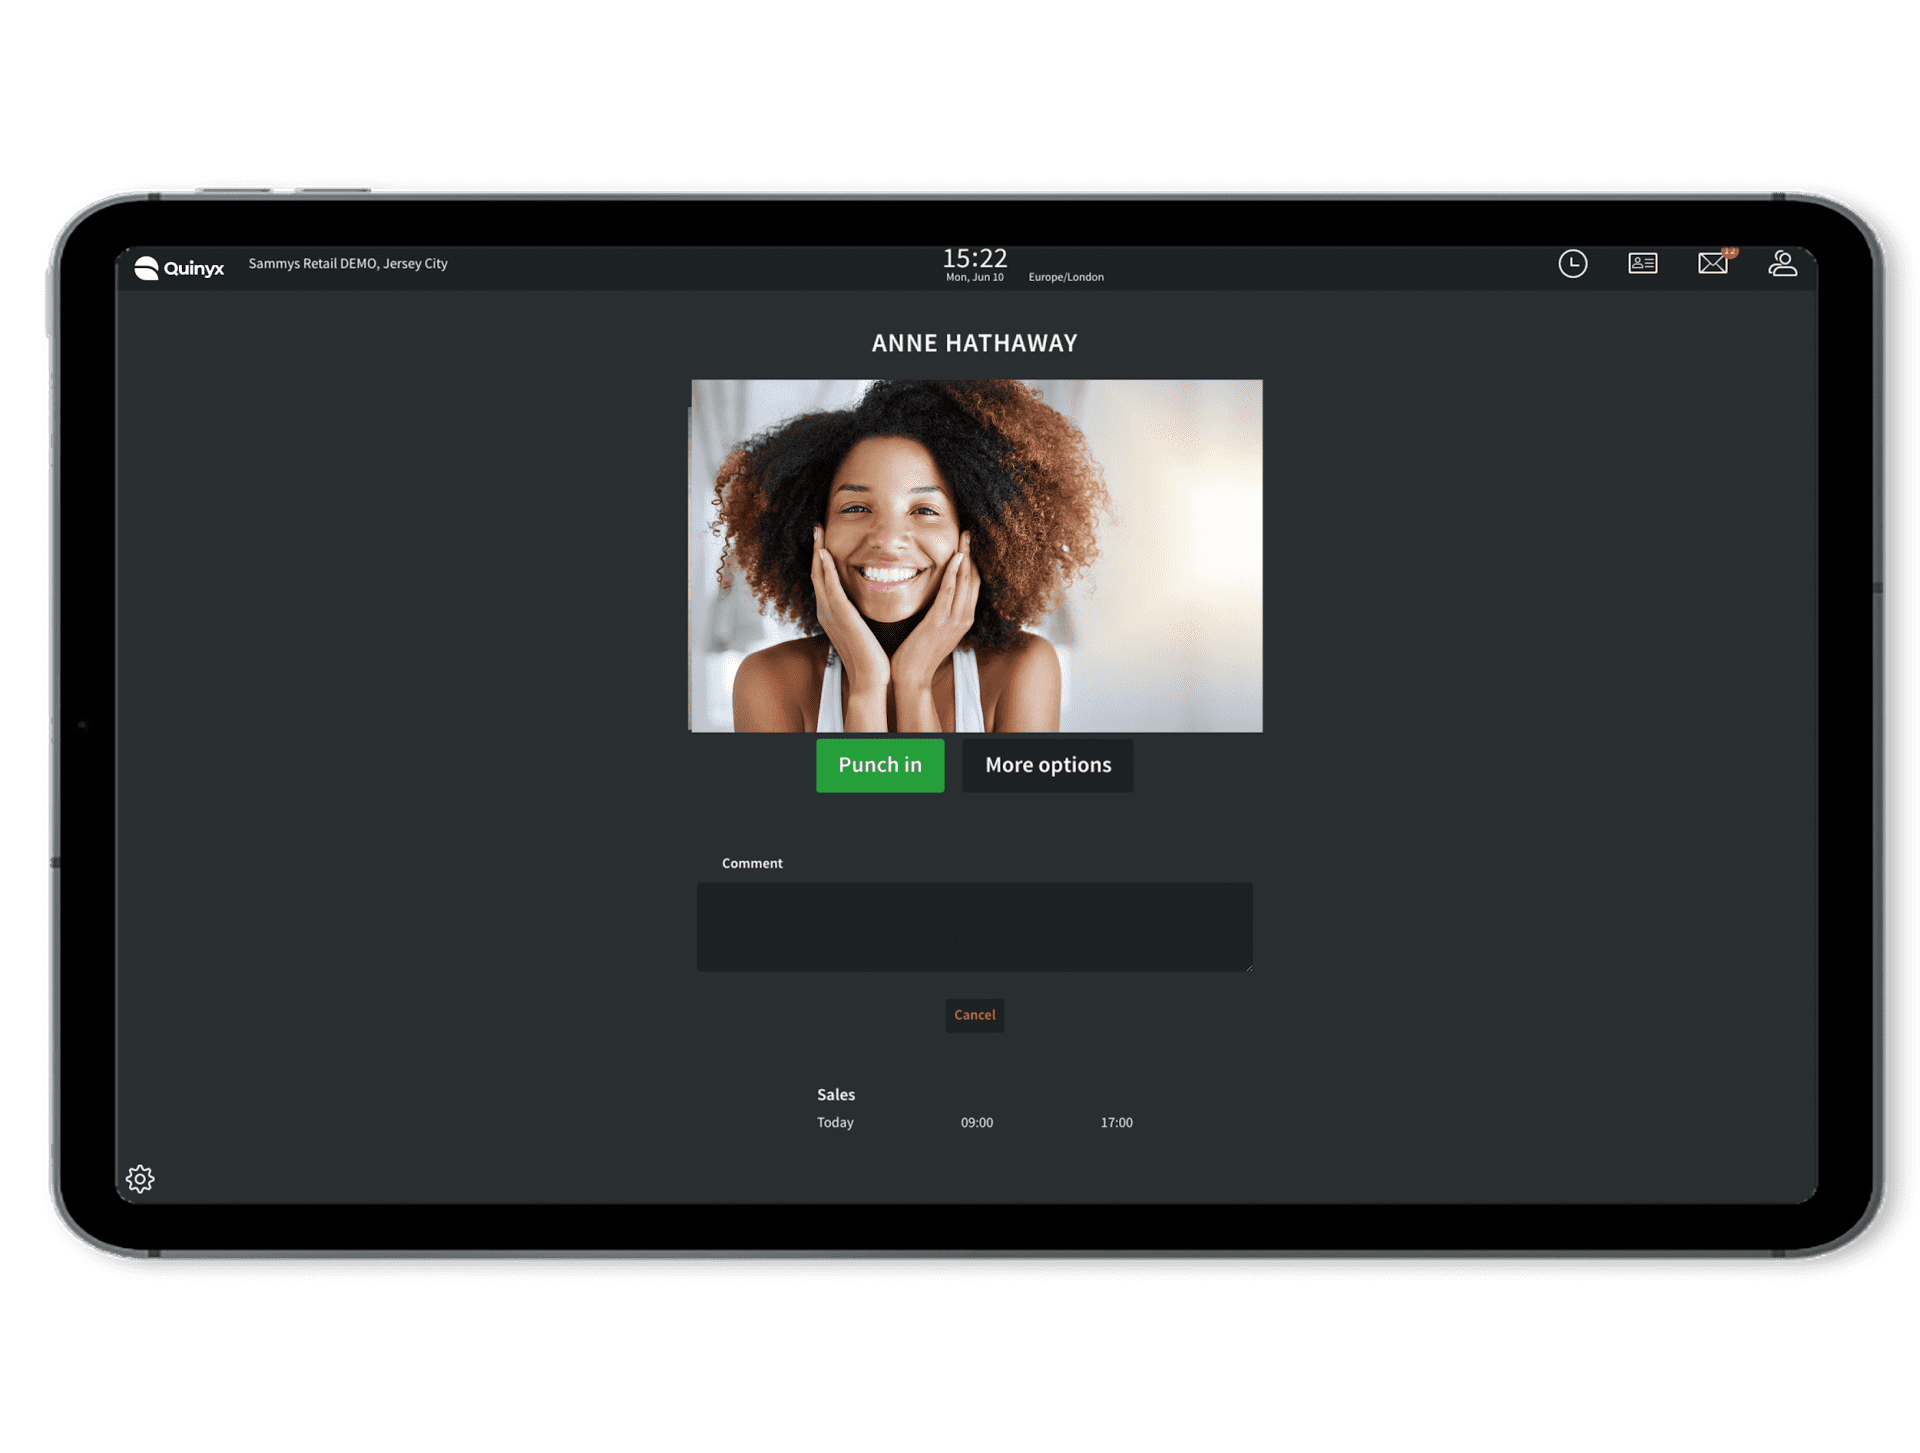Viewport: 1920px width, 1453px height.
Task: Click the ANNE HATHAWAY name heading
Action: tap(974, 343)
